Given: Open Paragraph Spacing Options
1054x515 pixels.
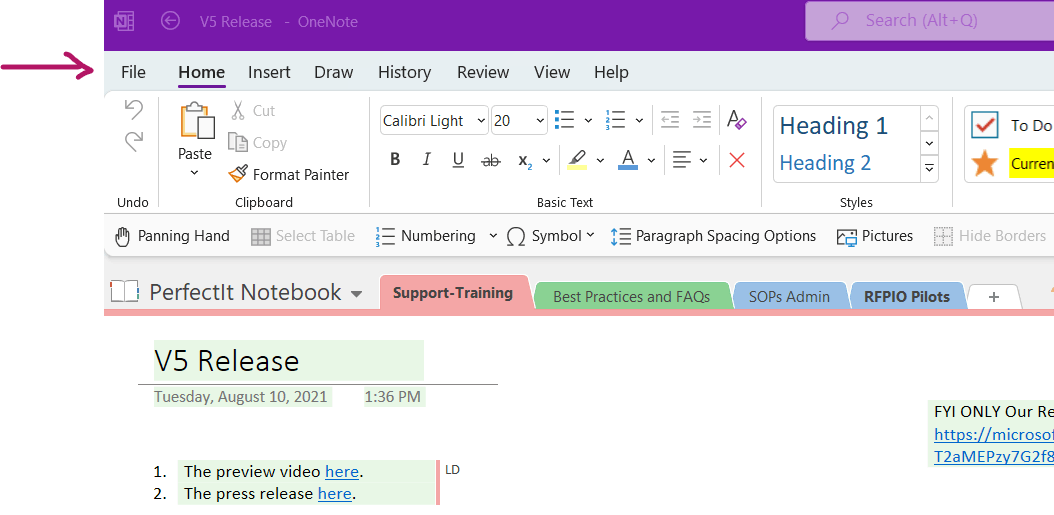Looking at the screenshot, I should [x=713, y=236].
